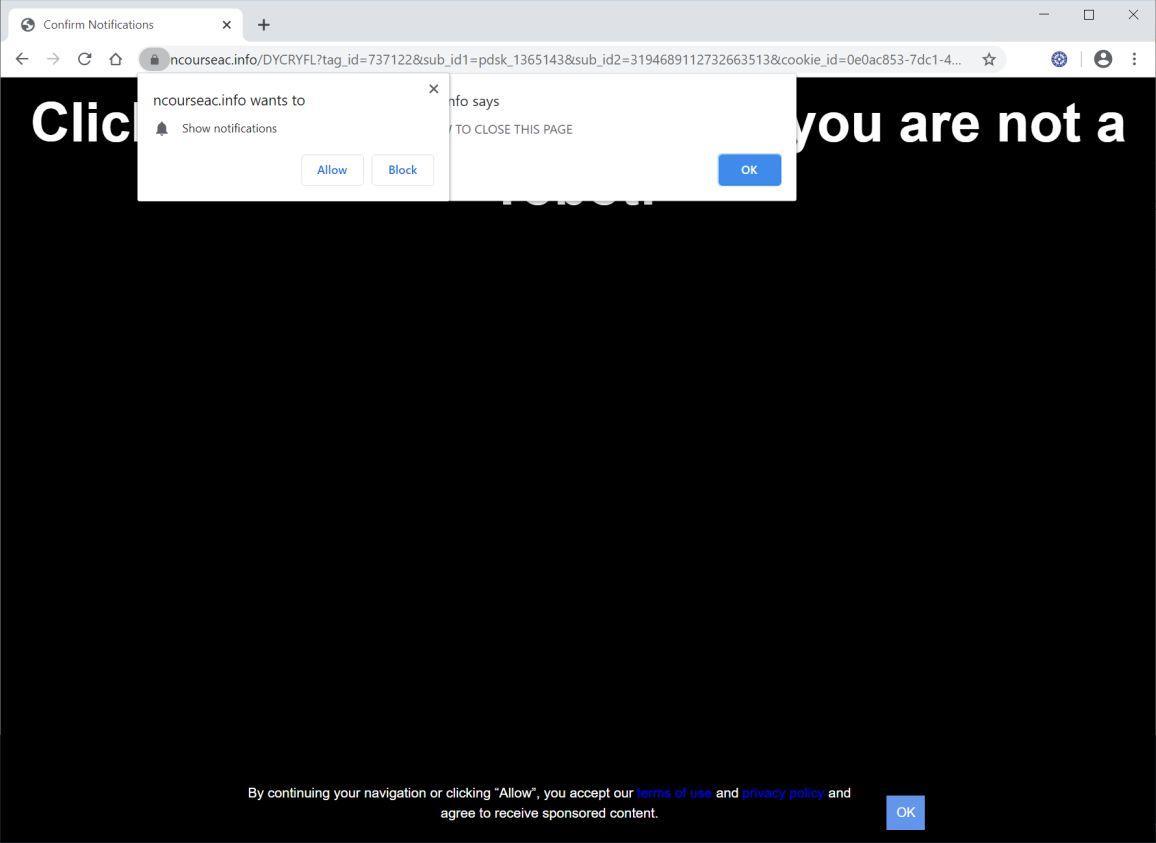
Task: Bookmark this page with the star icon
Action: (988, 59)
